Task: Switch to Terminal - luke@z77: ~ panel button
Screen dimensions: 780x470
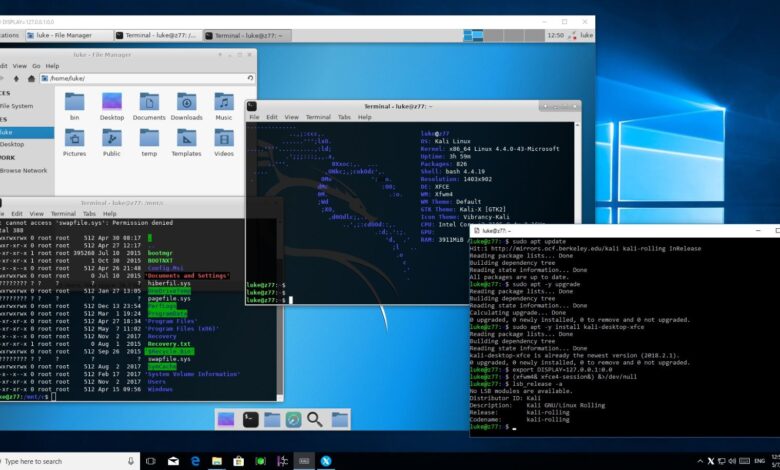Action: (x=247, y=35)
